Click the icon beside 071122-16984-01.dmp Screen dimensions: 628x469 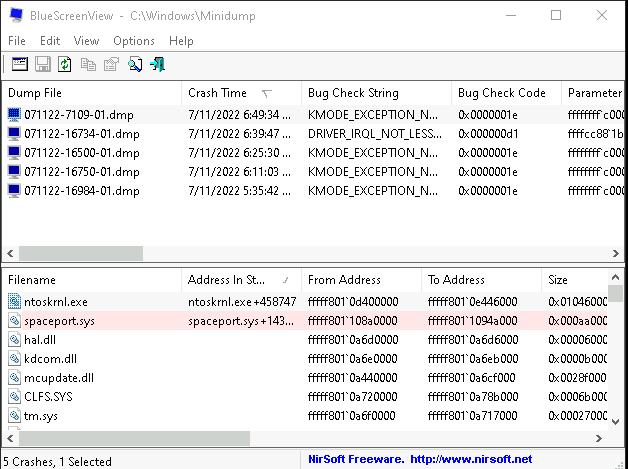click(x=14, y=191)
